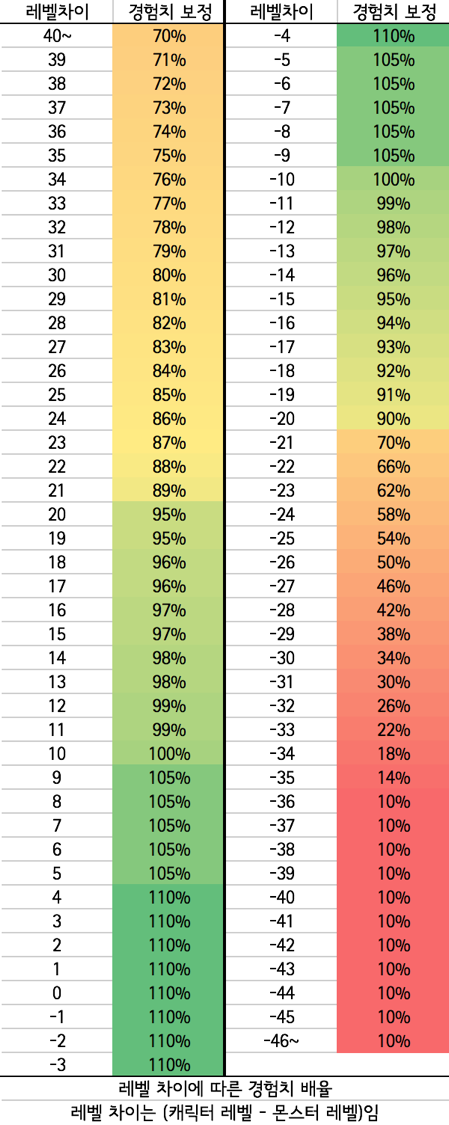This screenshot has height=1125, width=449.
Task: Click the 100% cell beside -10
Action: tap(395, 179)
